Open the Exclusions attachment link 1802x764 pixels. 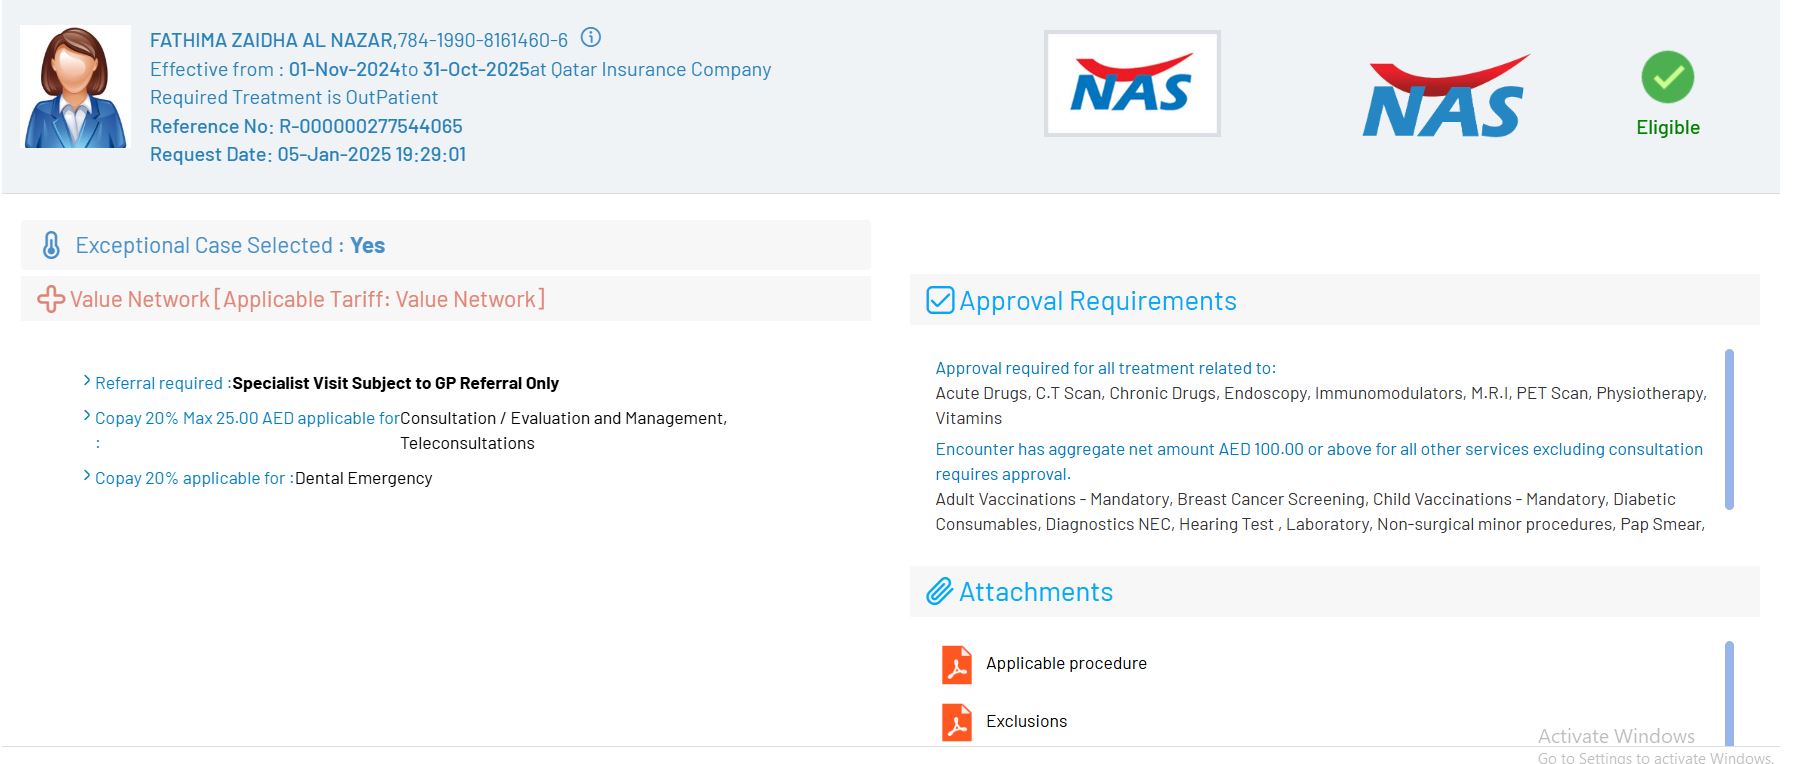click(x=1026, y=721)
